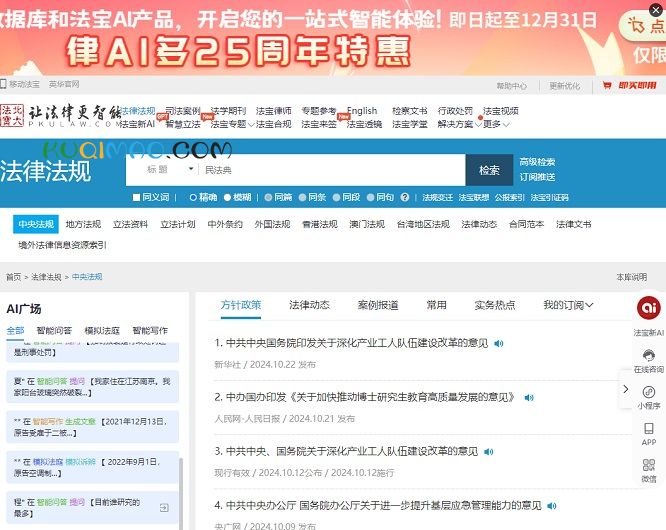
Task: Click the 本库说明 link
Action: [x=632, y=277]
